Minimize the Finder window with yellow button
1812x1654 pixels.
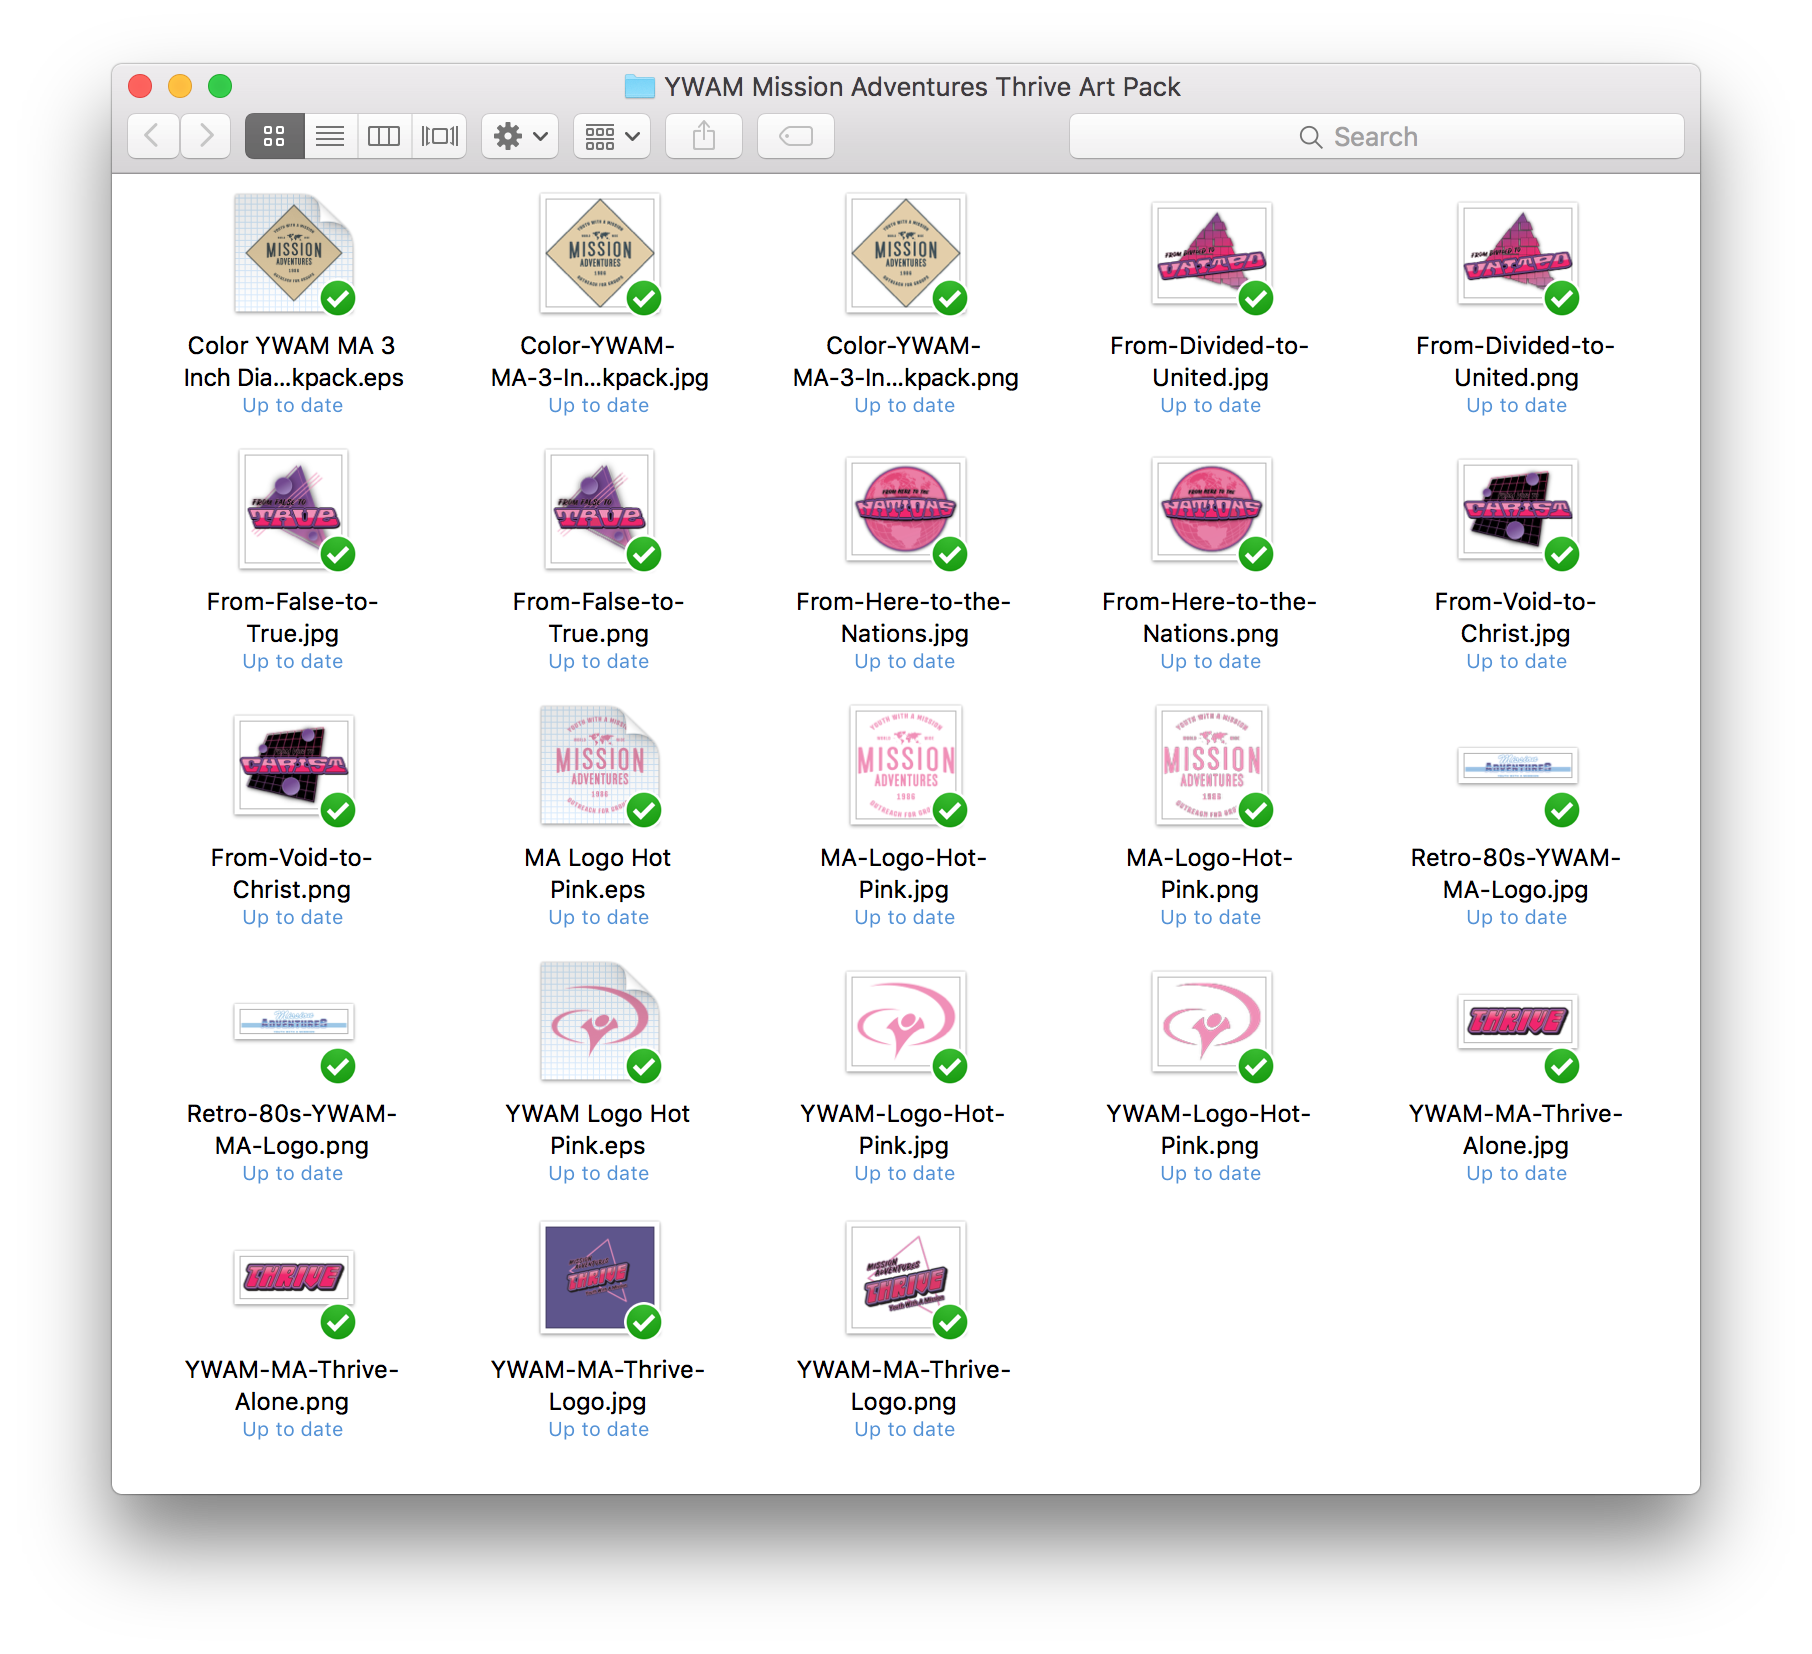pos(180,86)
